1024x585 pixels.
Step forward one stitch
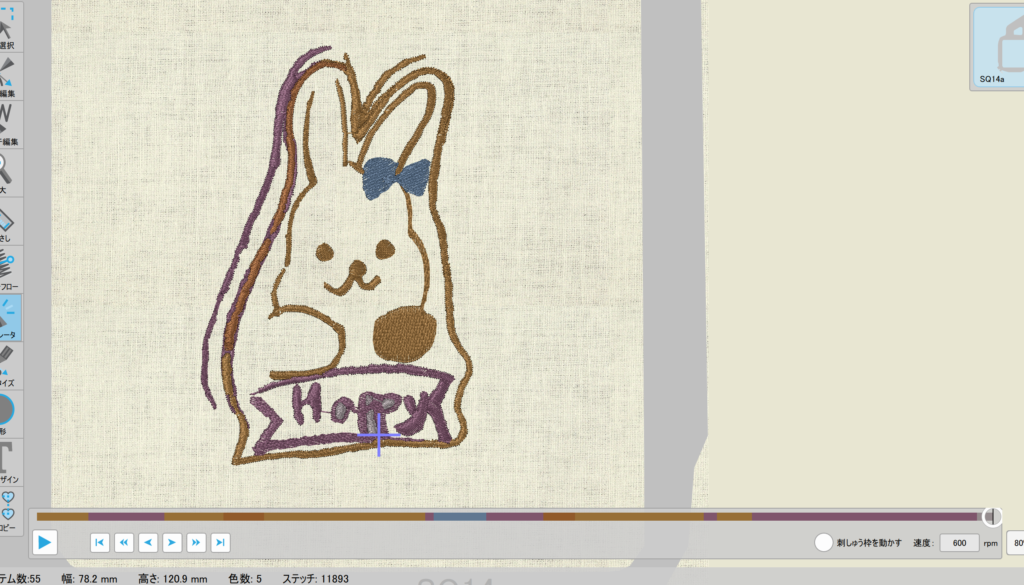pos(172,542)
